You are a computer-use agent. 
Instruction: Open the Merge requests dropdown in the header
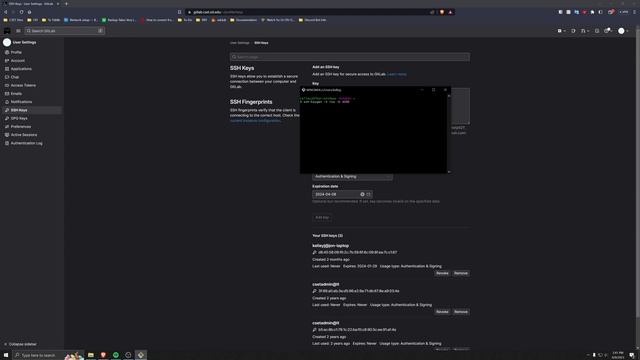[584, 31]
